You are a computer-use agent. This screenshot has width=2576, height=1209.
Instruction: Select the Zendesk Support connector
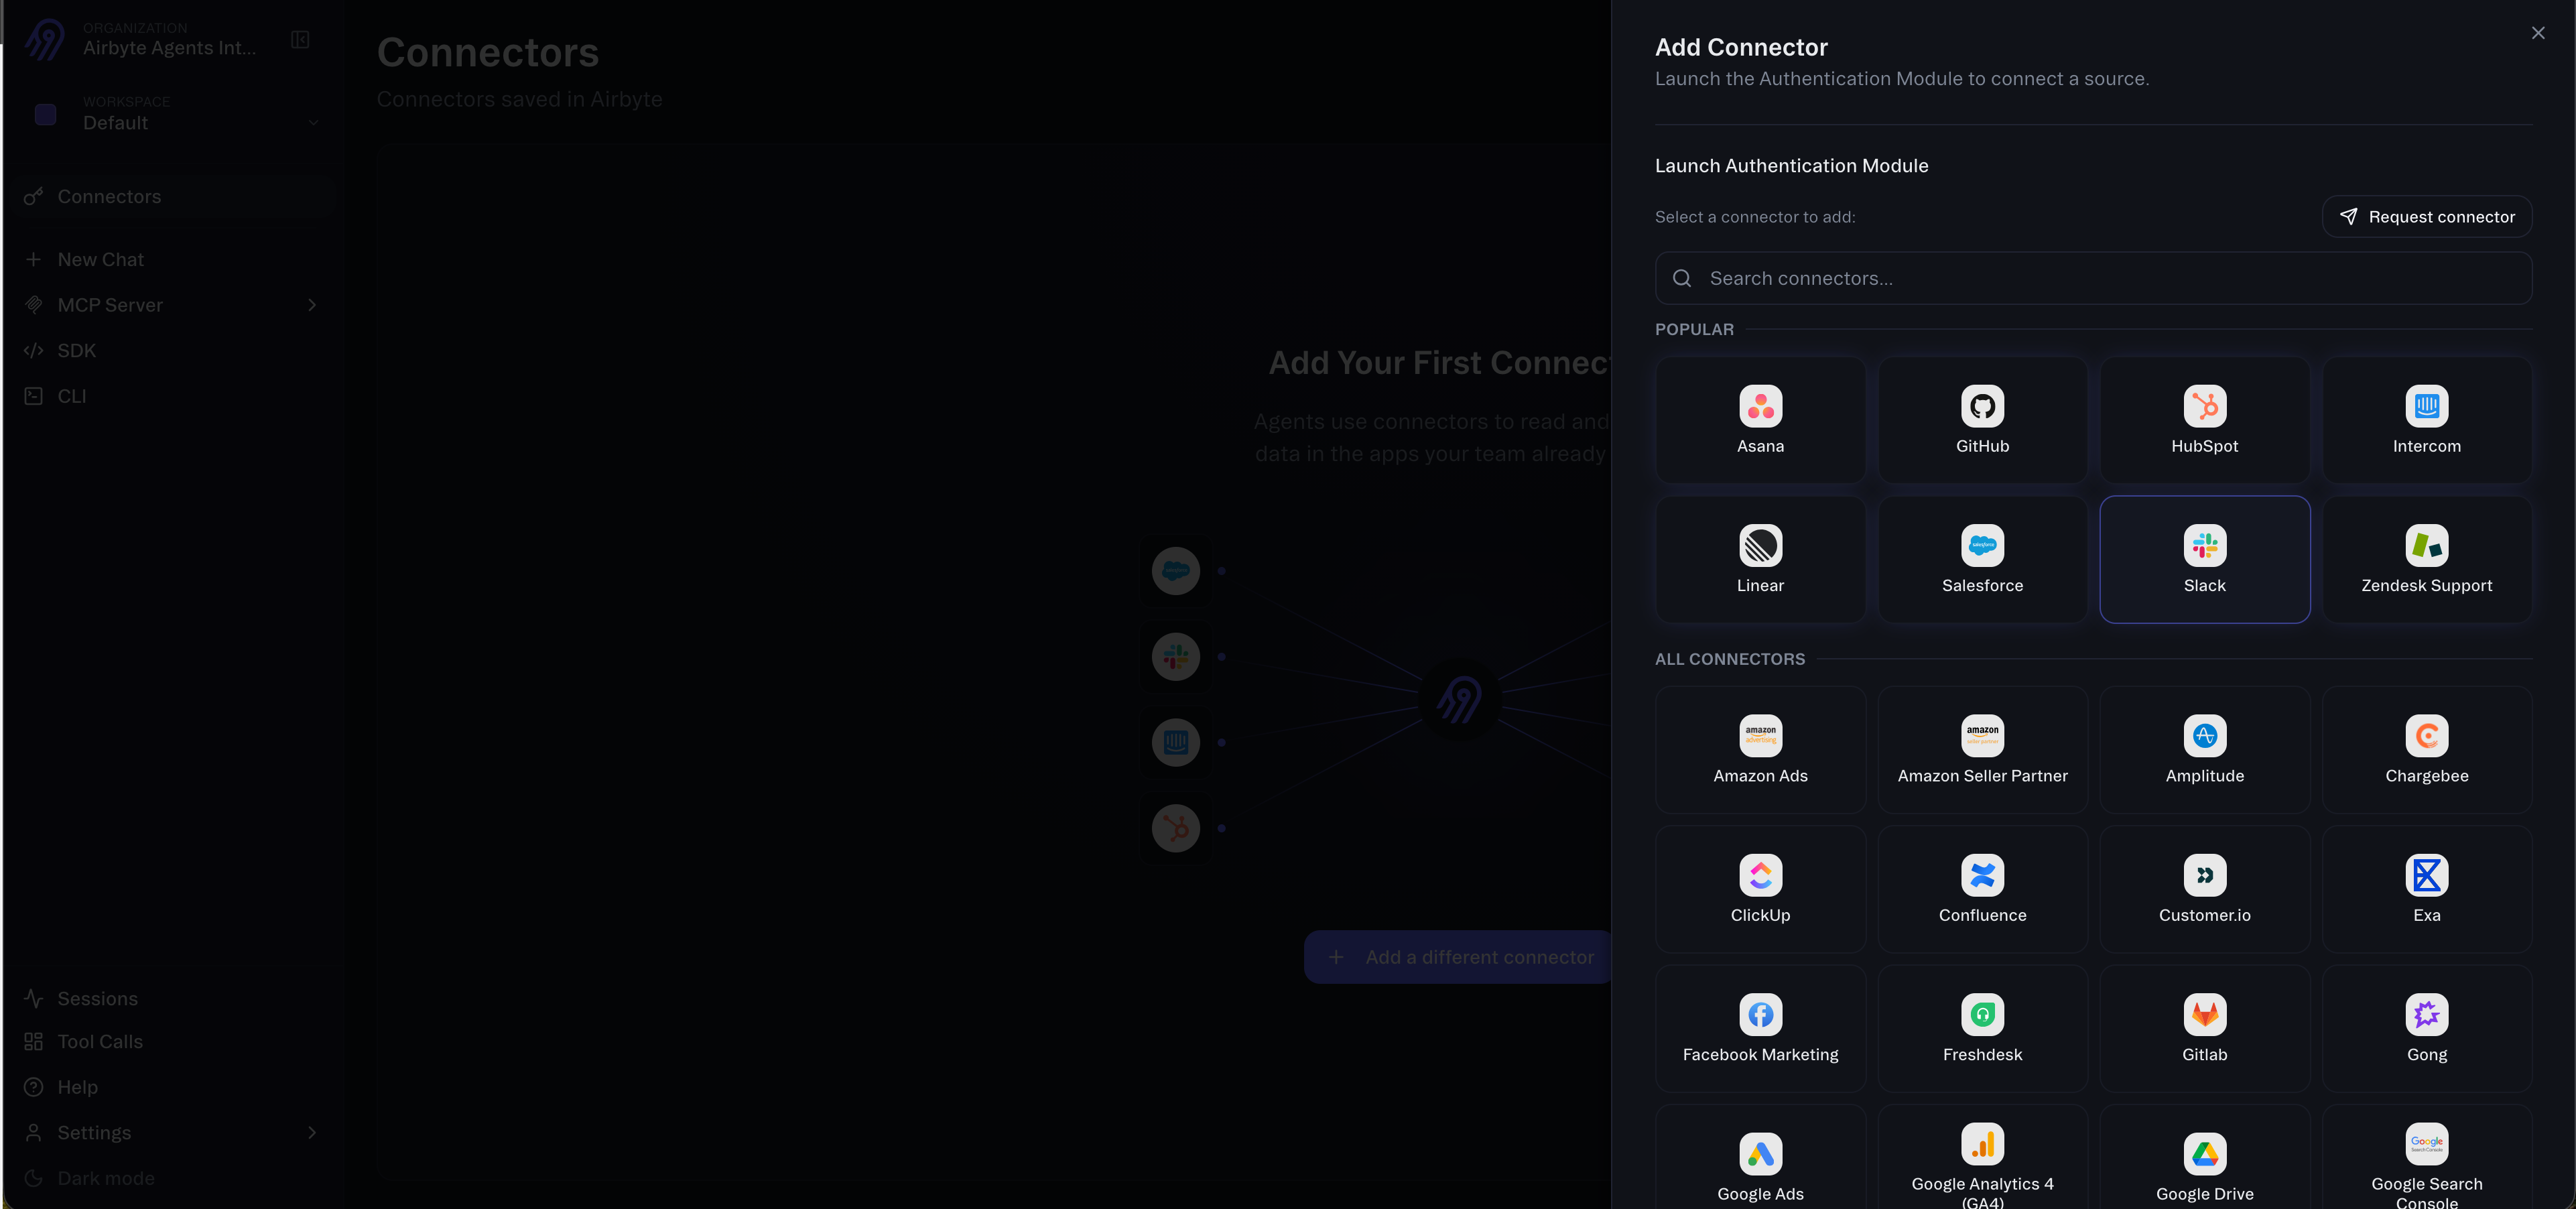(2426, 560)
